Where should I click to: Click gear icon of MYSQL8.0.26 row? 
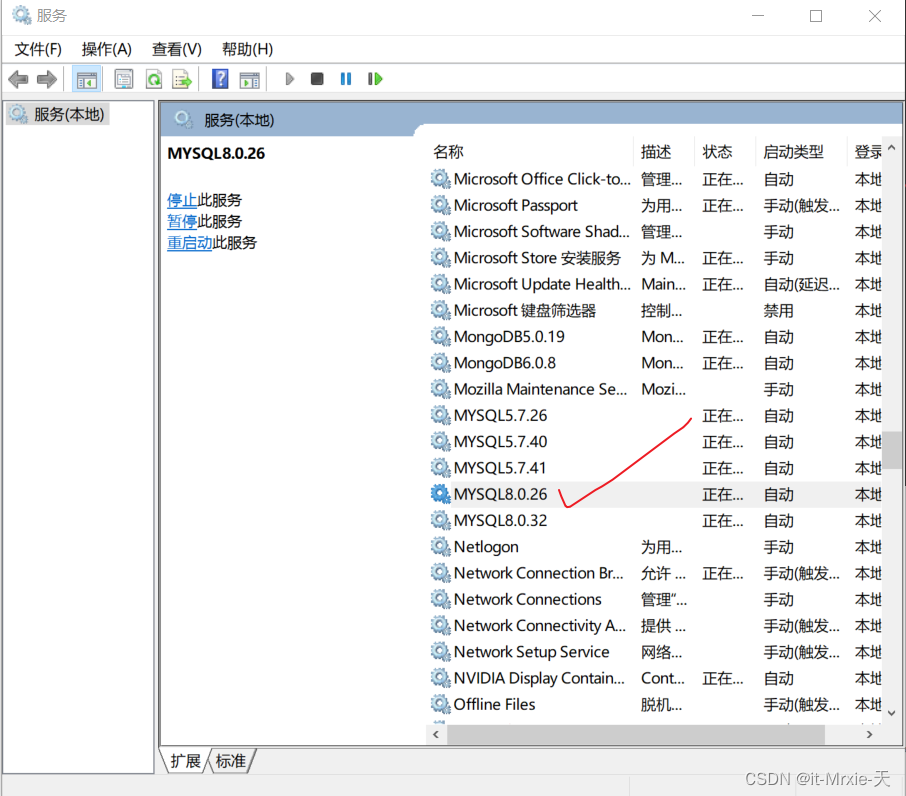pos(440,494)
